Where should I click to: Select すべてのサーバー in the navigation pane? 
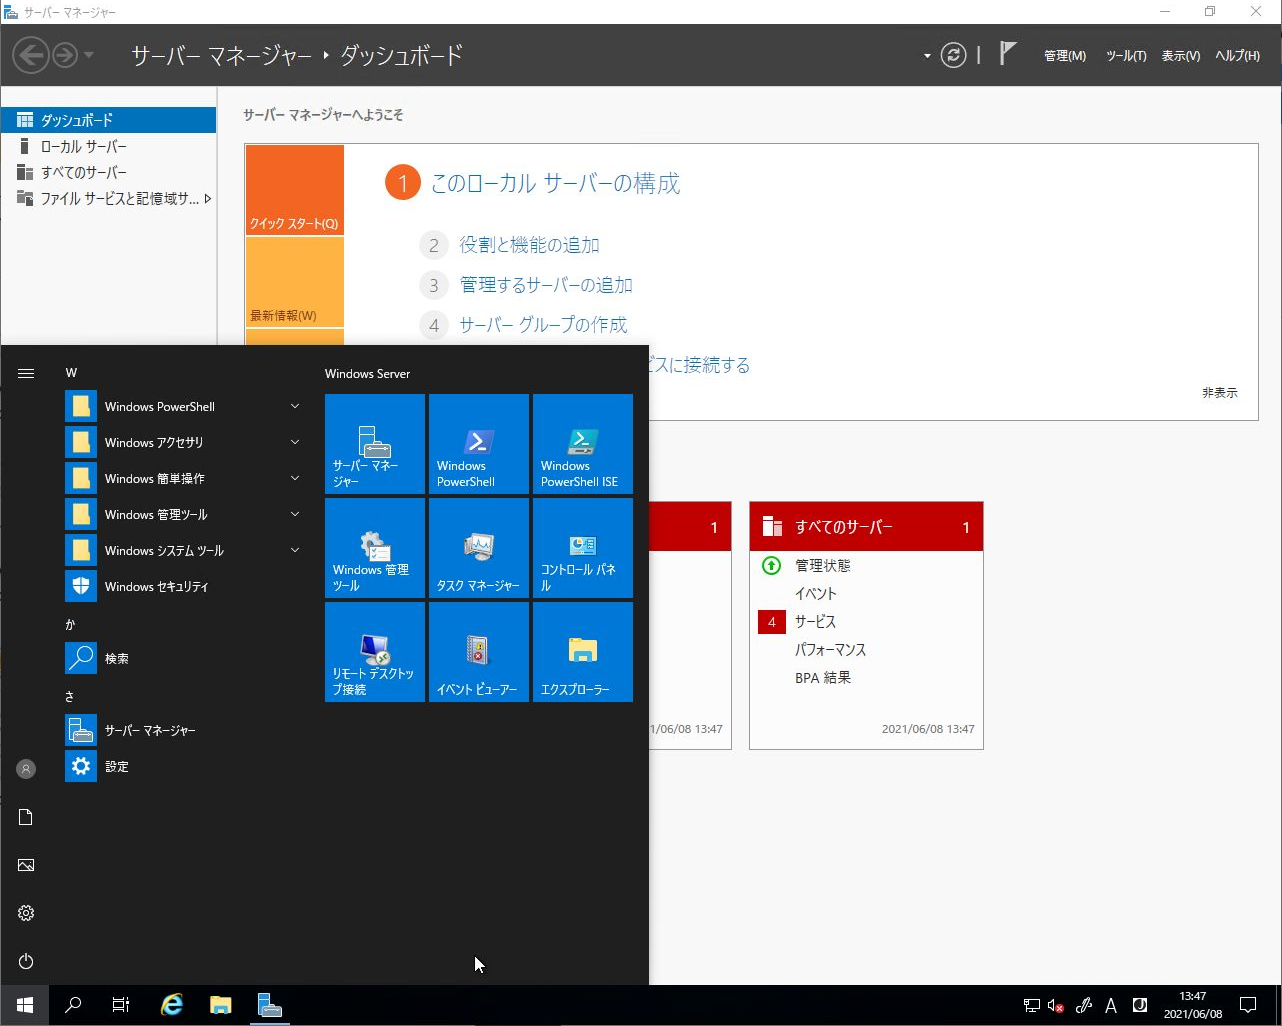click(x=108, y=172)
